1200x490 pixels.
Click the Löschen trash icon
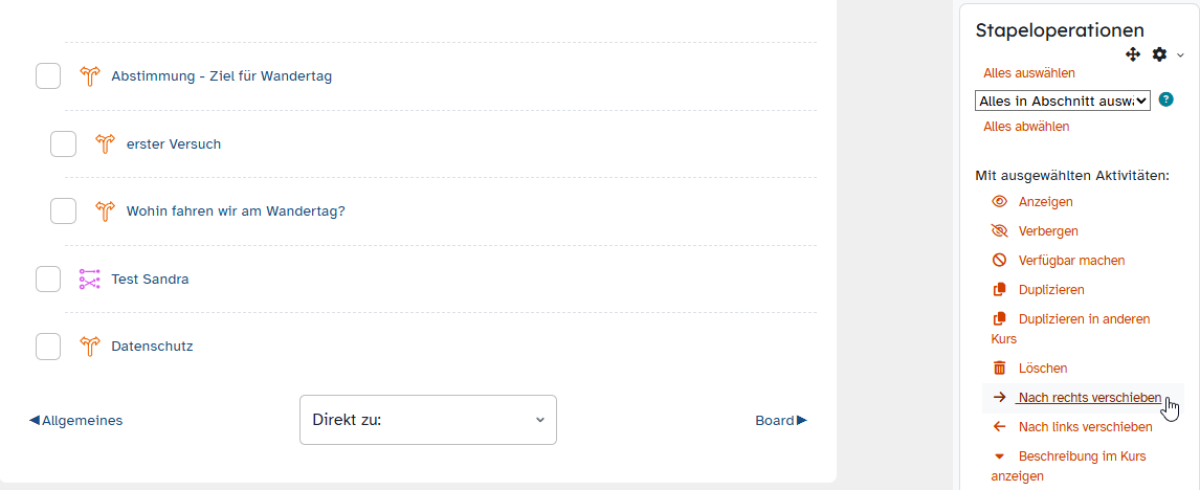pyautogui.click(x=999, y=368)
